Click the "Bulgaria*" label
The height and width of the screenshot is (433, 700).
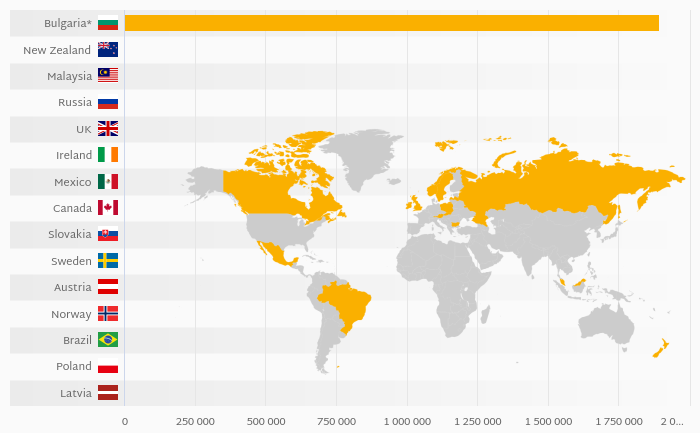[67, 23]
